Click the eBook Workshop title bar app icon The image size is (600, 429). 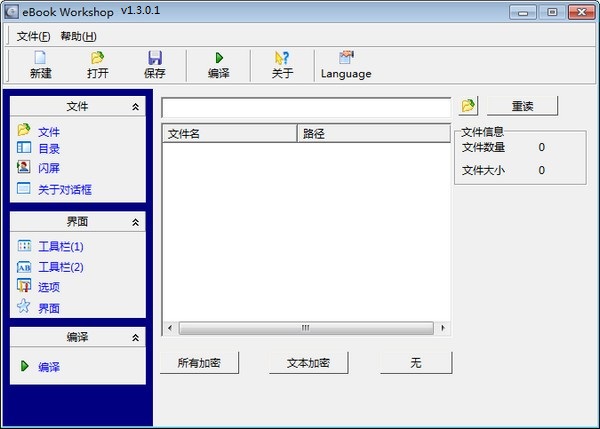coord(11,11)
